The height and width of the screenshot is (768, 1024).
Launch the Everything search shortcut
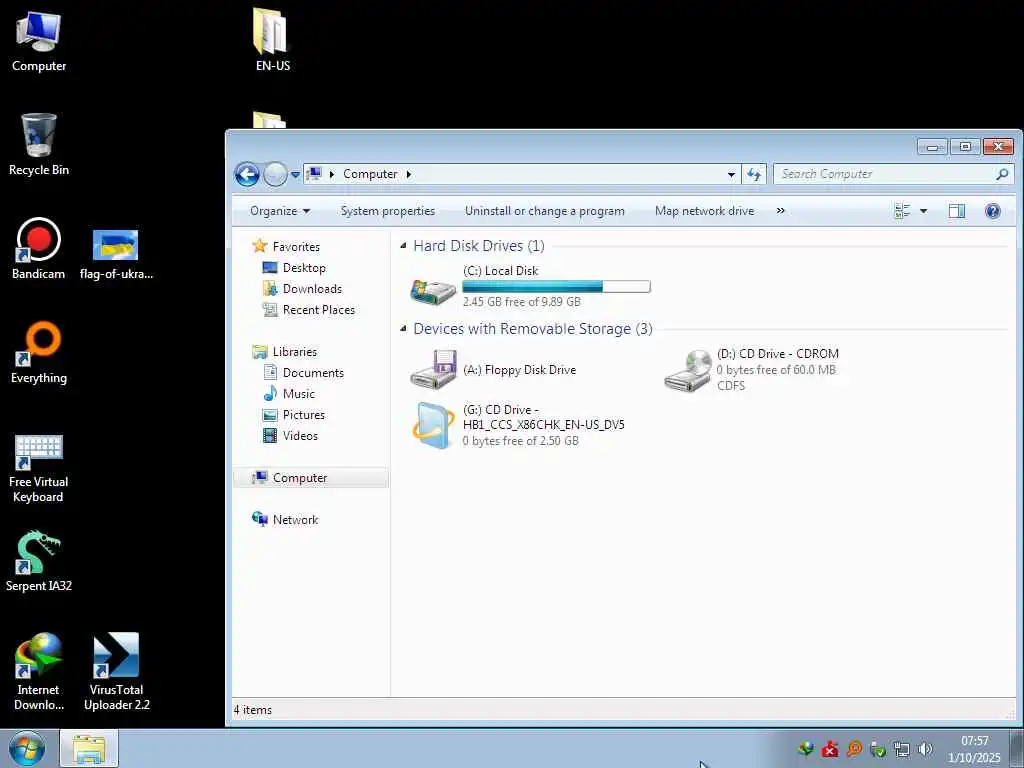point(39,353)
